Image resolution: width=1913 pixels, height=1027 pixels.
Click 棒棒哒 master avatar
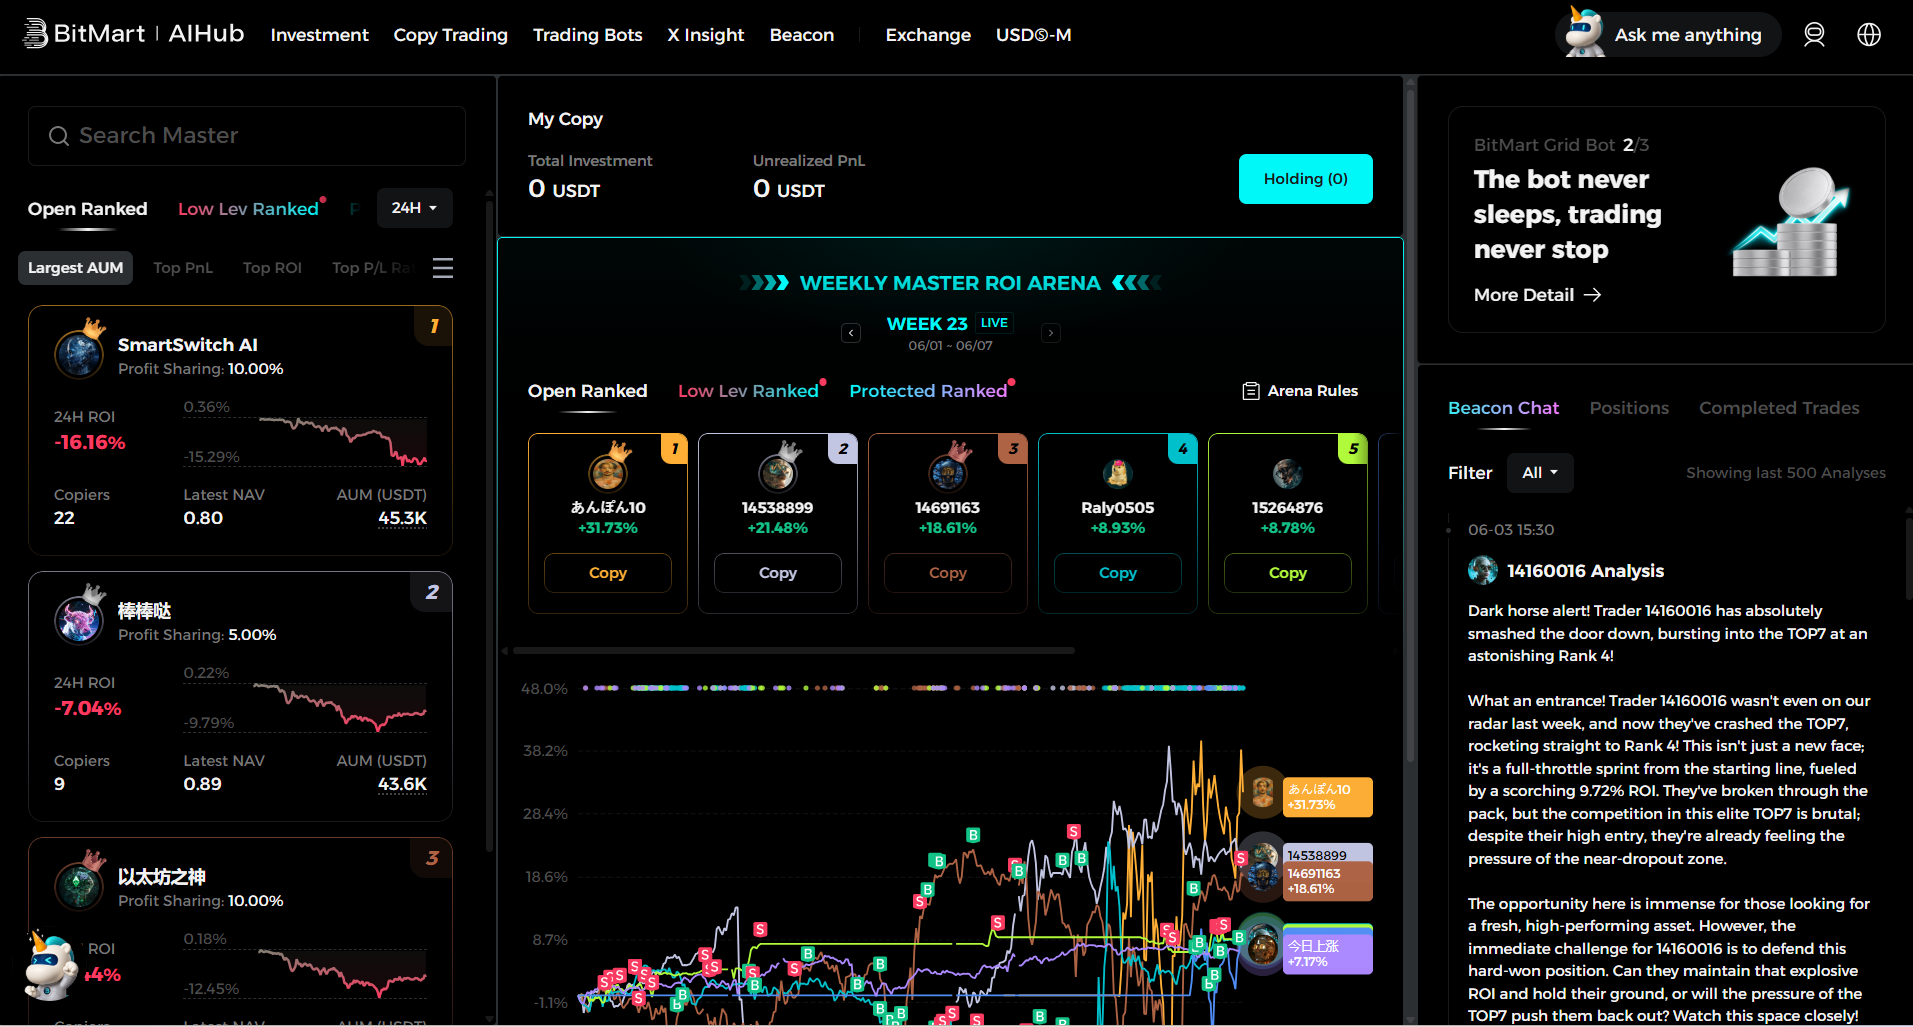(80, 618)
